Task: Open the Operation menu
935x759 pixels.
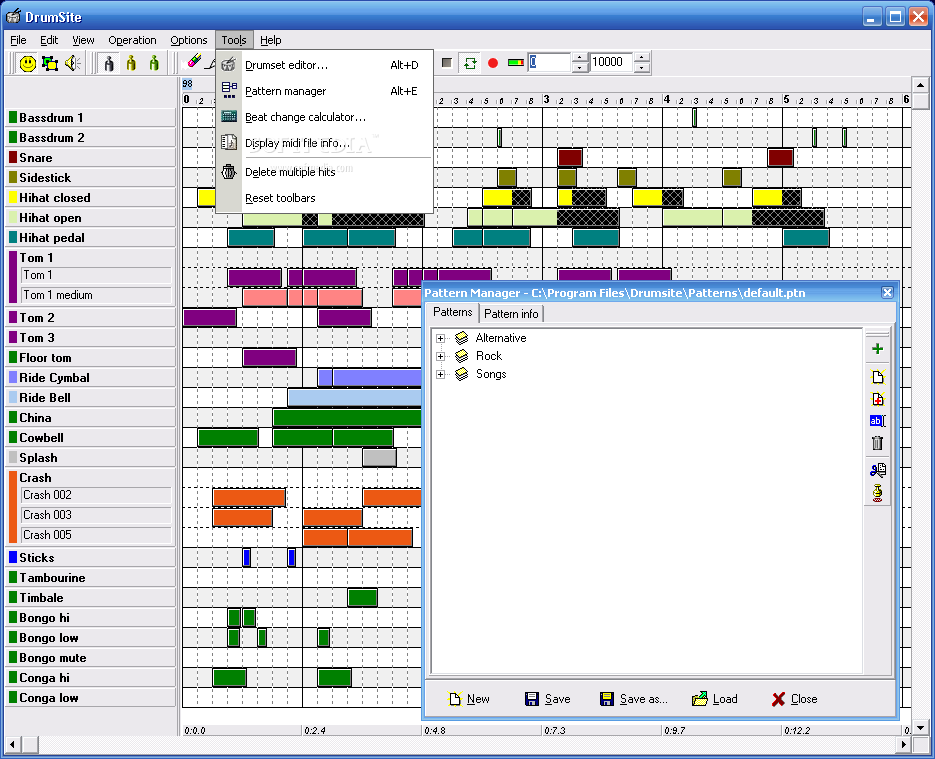Action: (x=132, y=40)
